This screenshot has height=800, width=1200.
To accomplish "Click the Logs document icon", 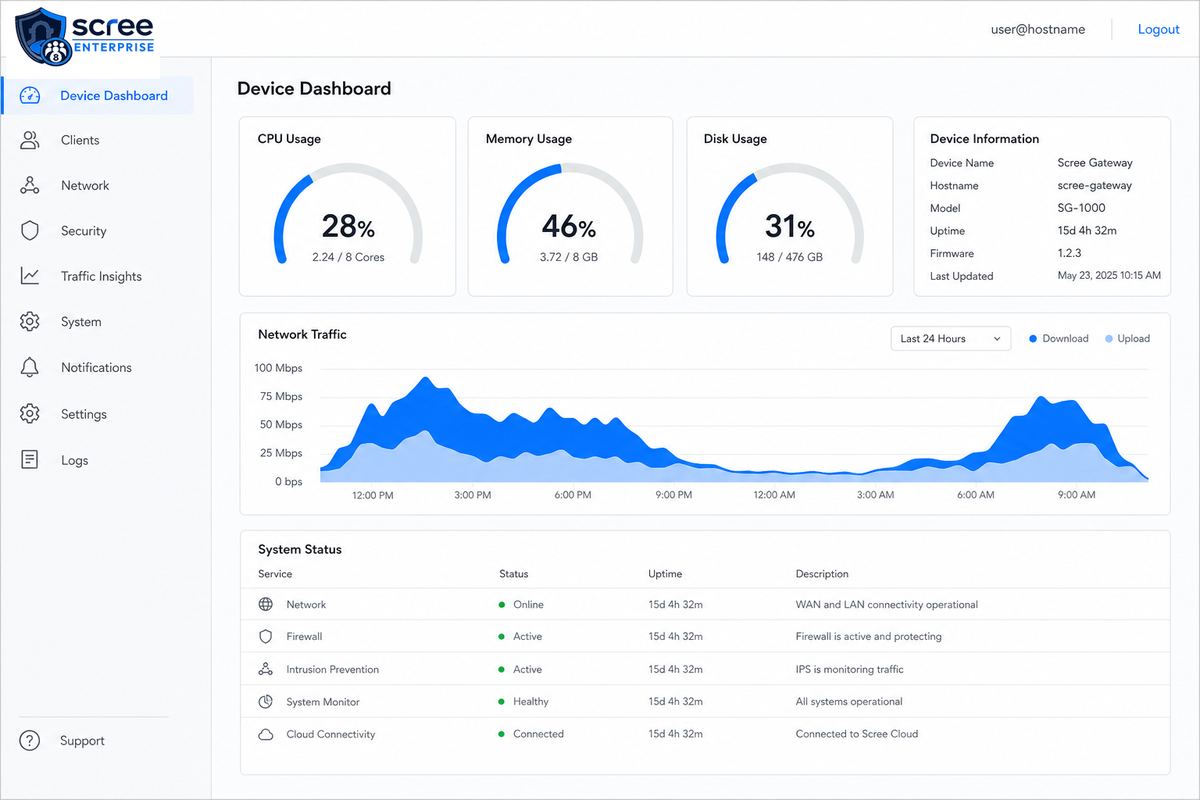I will 30,460.
